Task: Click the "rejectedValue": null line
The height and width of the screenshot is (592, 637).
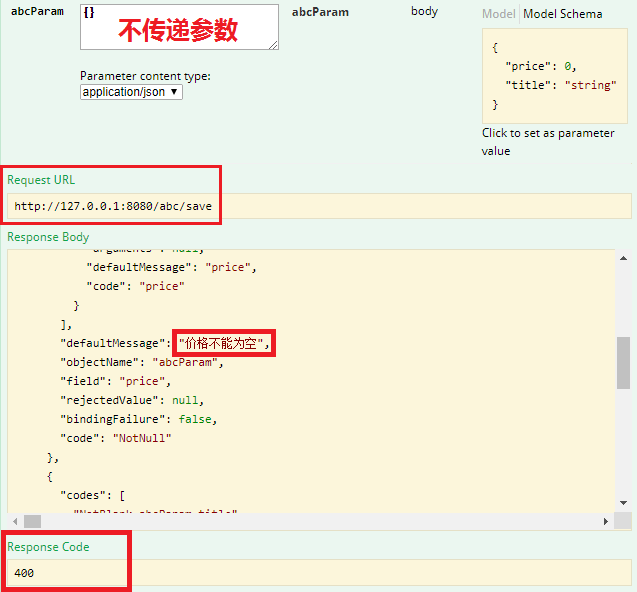Action: (x=132, y=400)
